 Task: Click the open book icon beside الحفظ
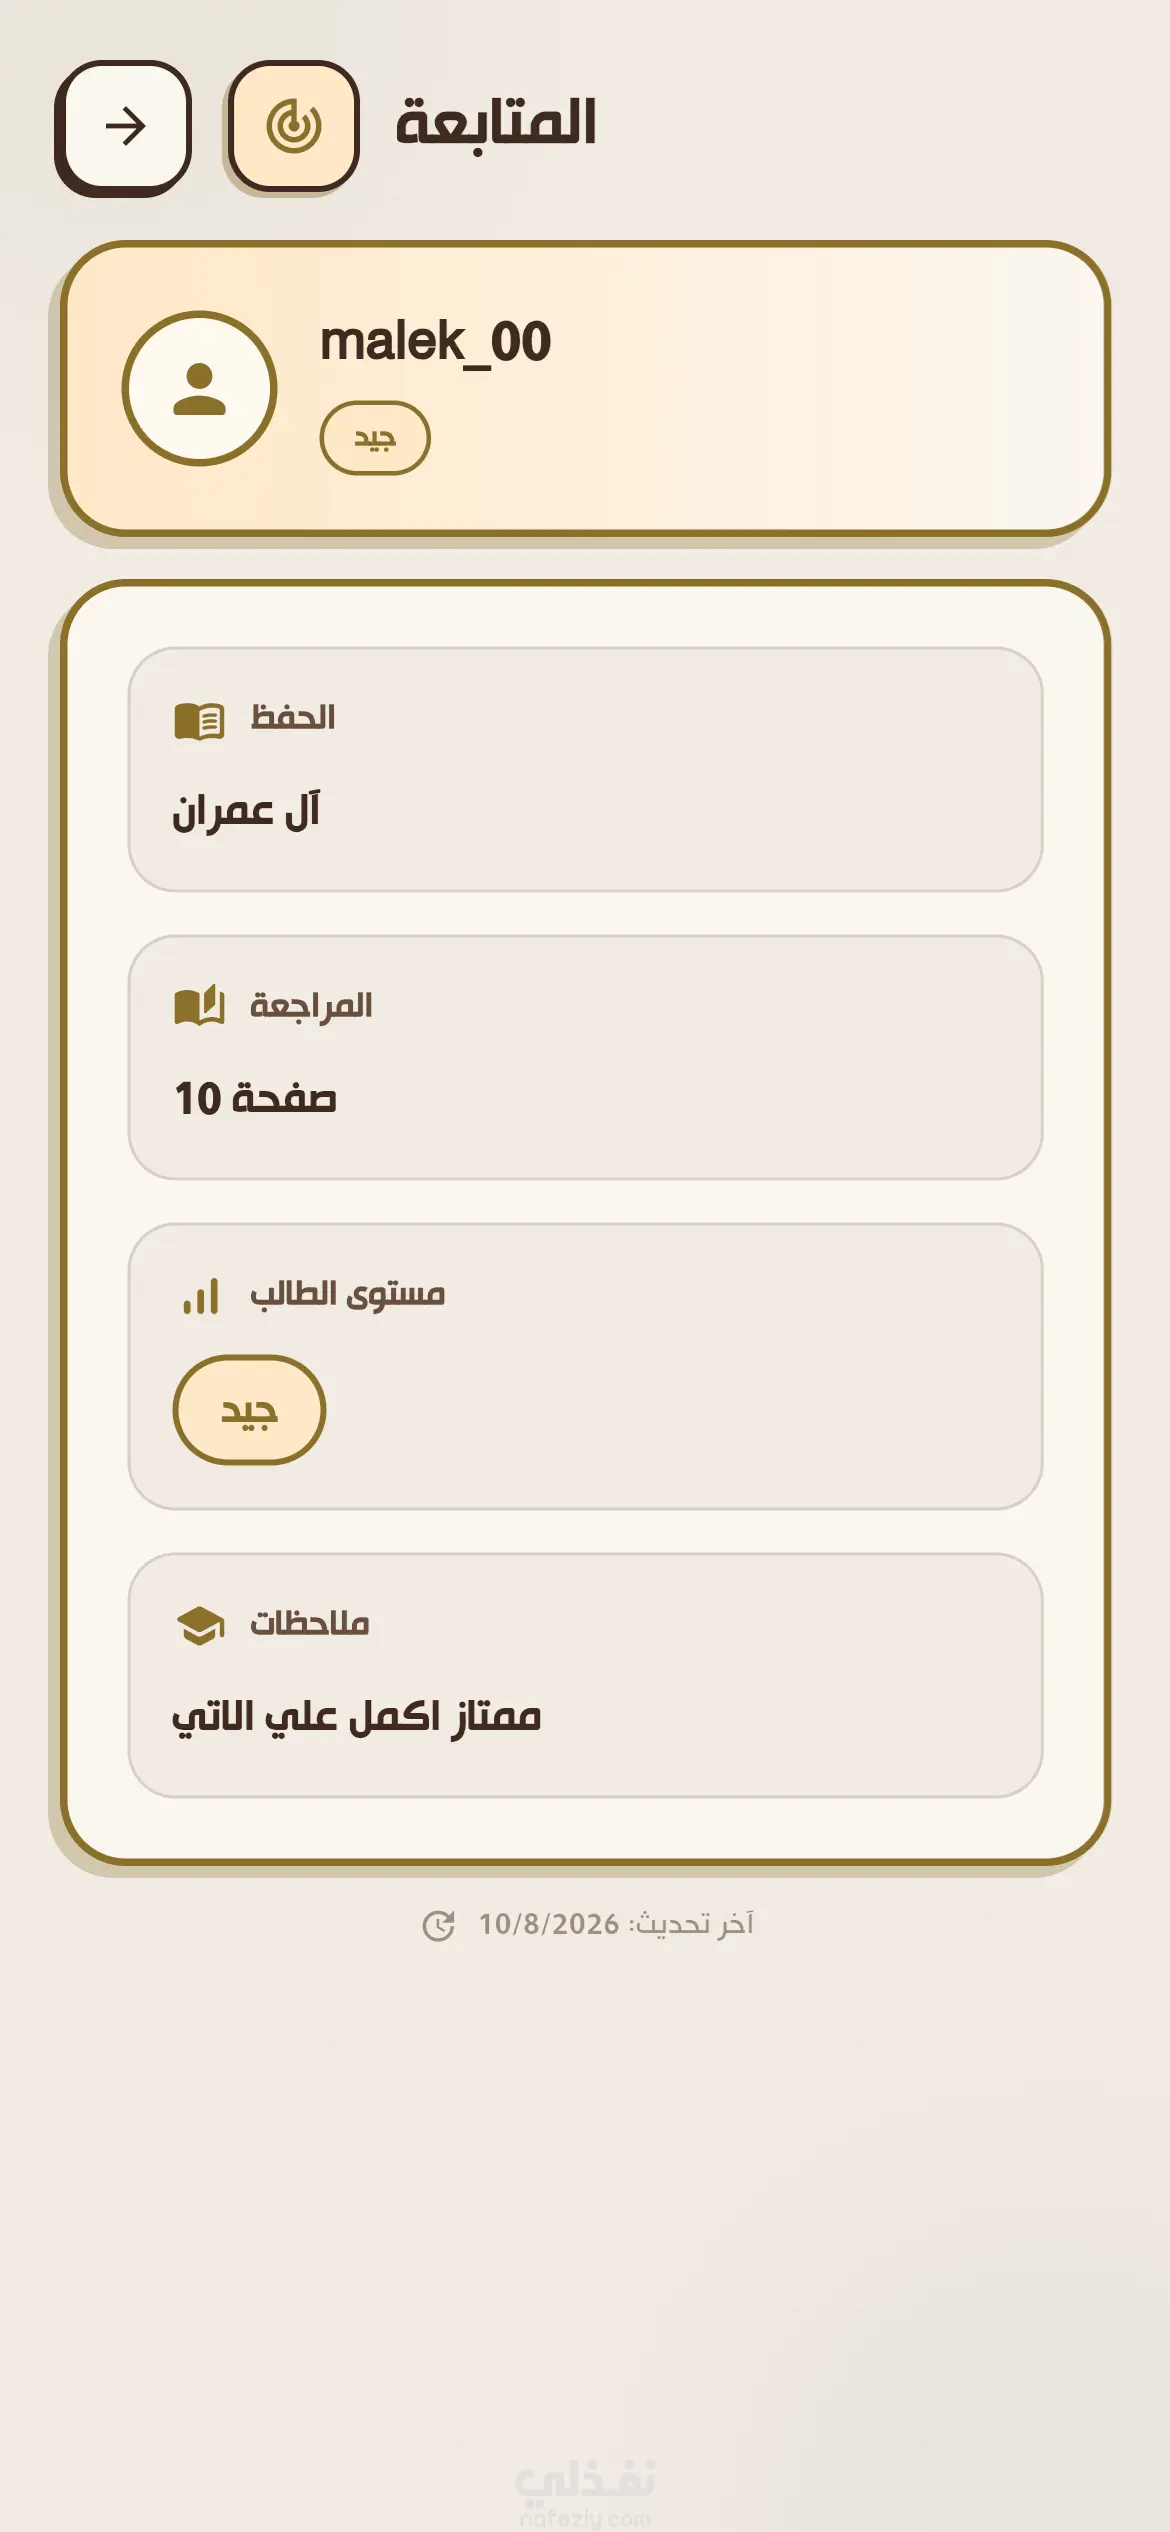coord(199,720)
